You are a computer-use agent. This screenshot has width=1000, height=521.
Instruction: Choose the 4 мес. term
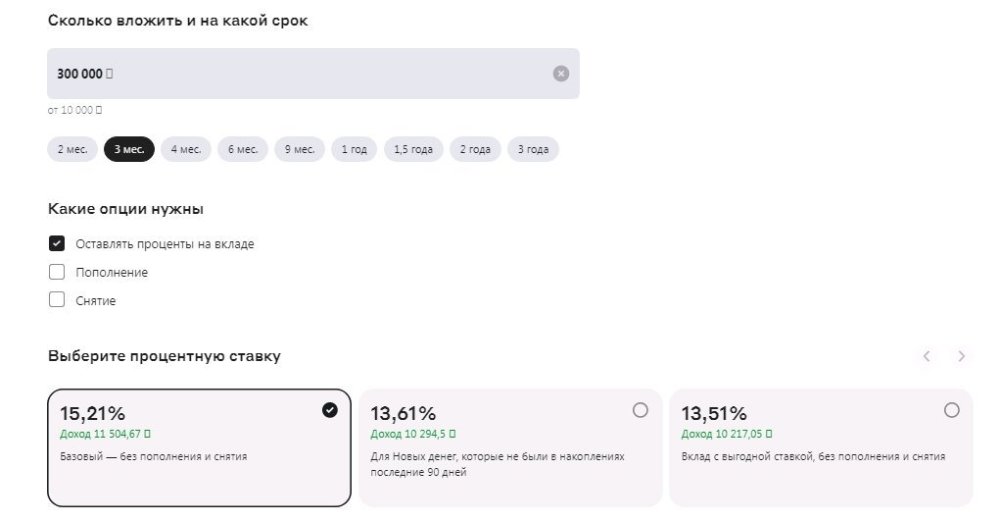point(186,149)
